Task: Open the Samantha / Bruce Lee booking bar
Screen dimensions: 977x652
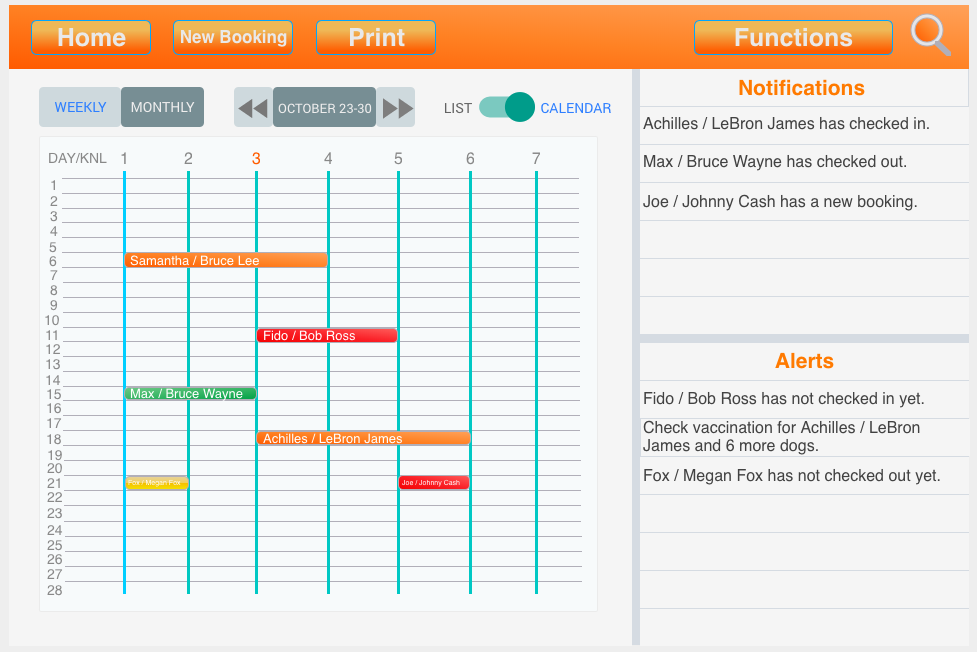Action: [x=226, y=261]
